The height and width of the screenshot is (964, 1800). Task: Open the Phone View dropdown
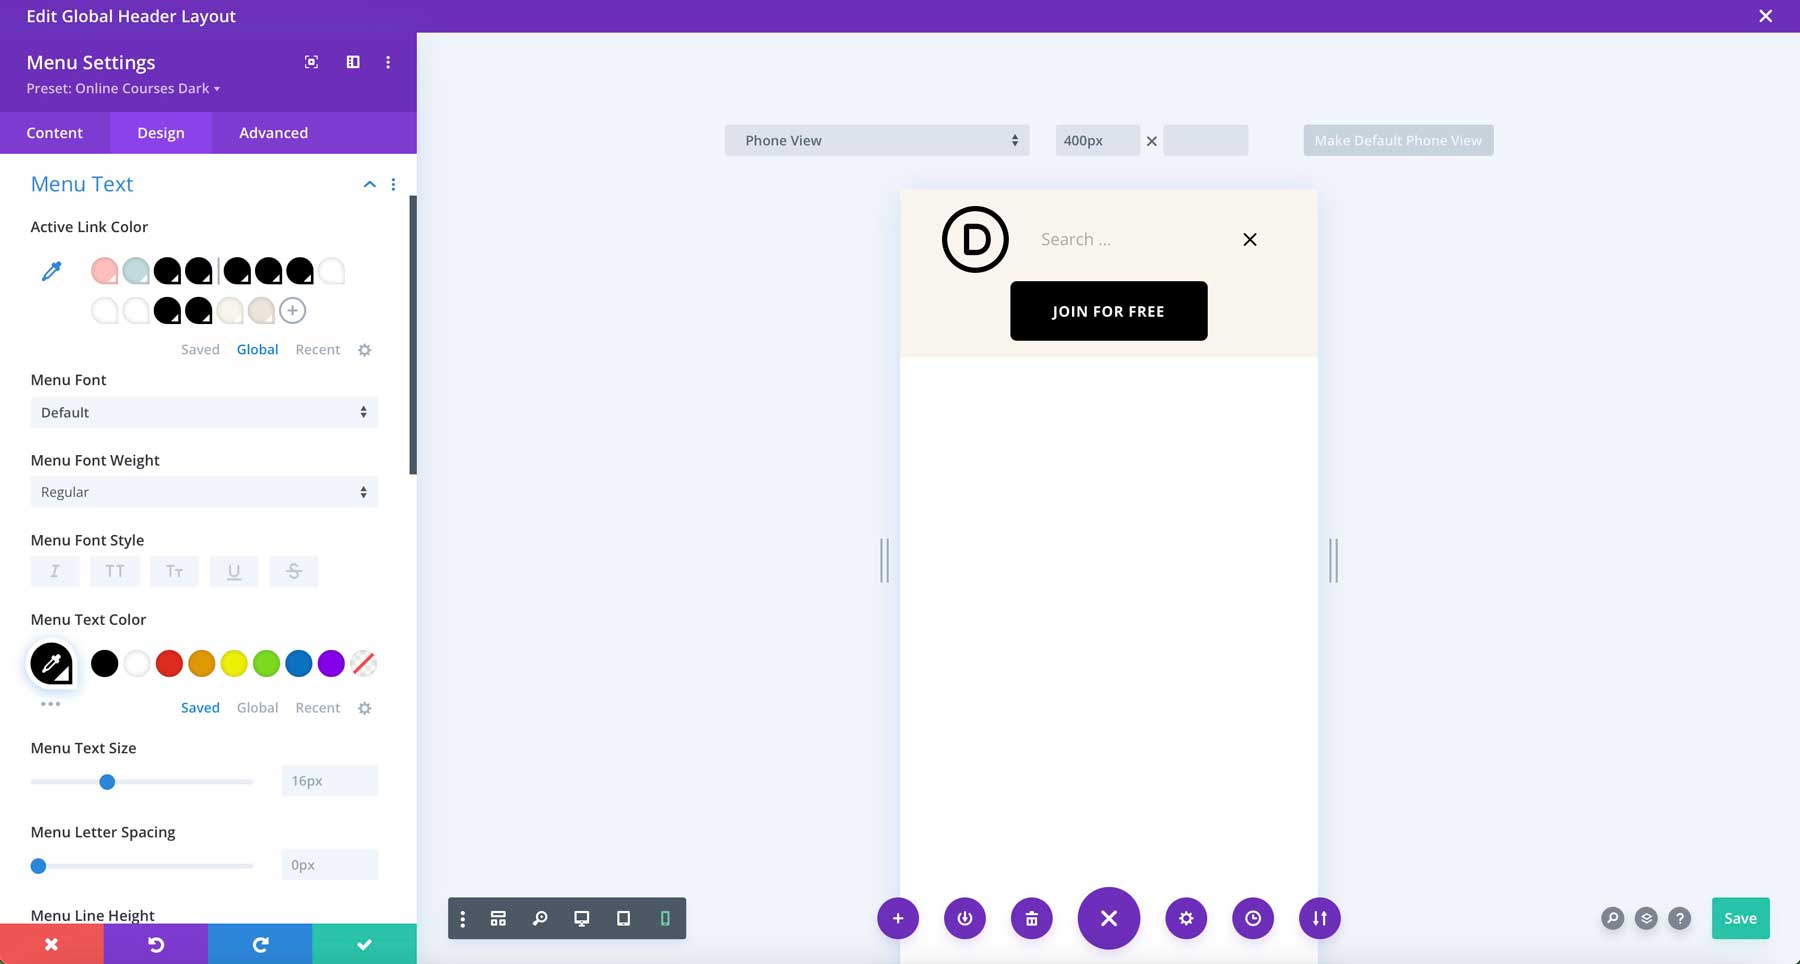coord(876,140)
